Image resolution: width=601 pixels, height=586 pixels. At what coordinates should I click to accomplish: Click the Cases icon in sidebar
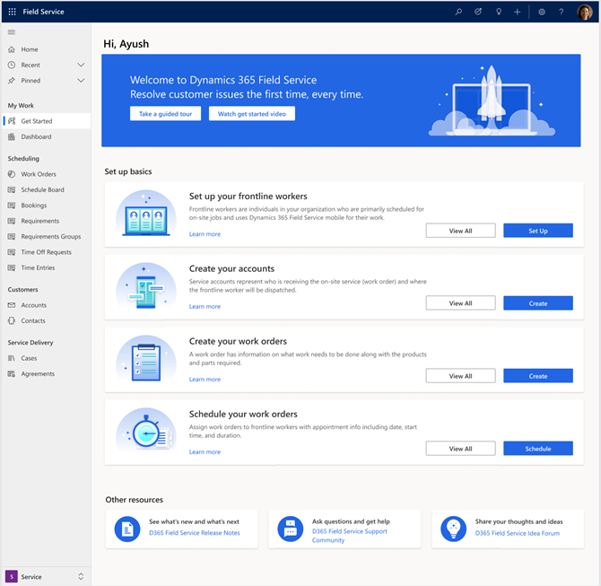tap(11, 358)
